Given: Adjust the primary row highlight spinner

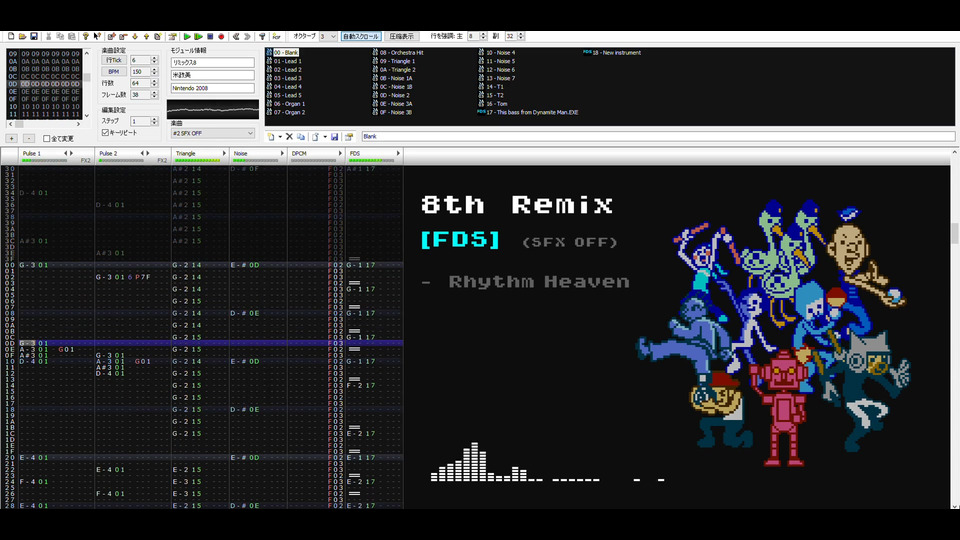Looking at the screenshot, I should (x=483, y=36).
